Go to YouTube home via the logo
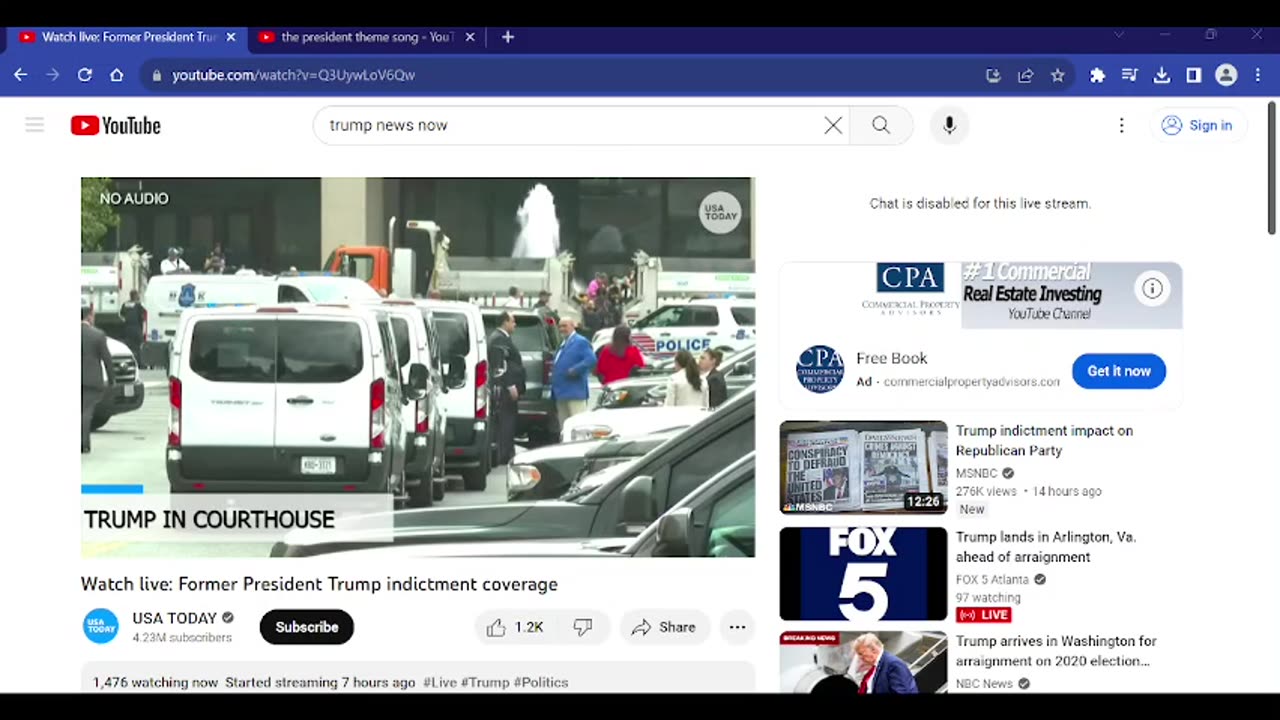The image size is (1280, 720). pos(116,125)
